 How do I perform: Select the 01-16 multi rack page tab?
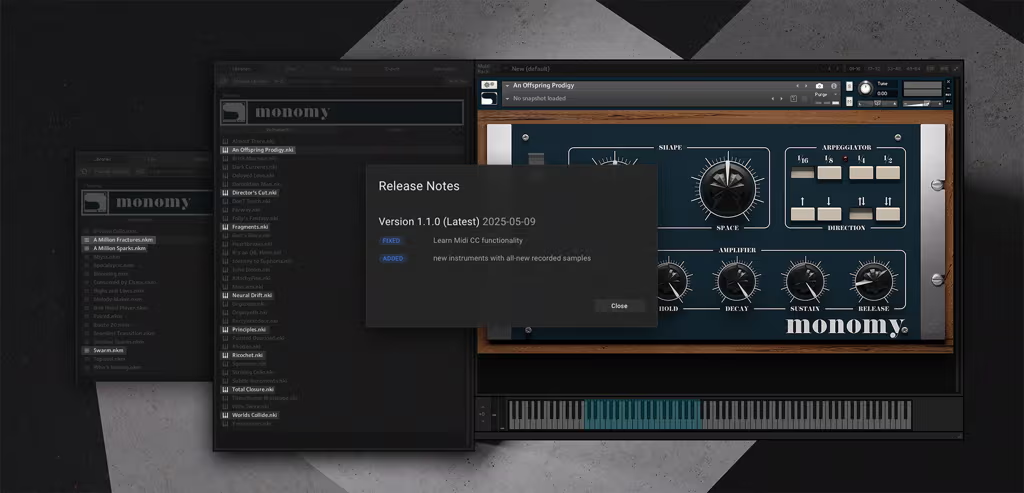[855, 69]
